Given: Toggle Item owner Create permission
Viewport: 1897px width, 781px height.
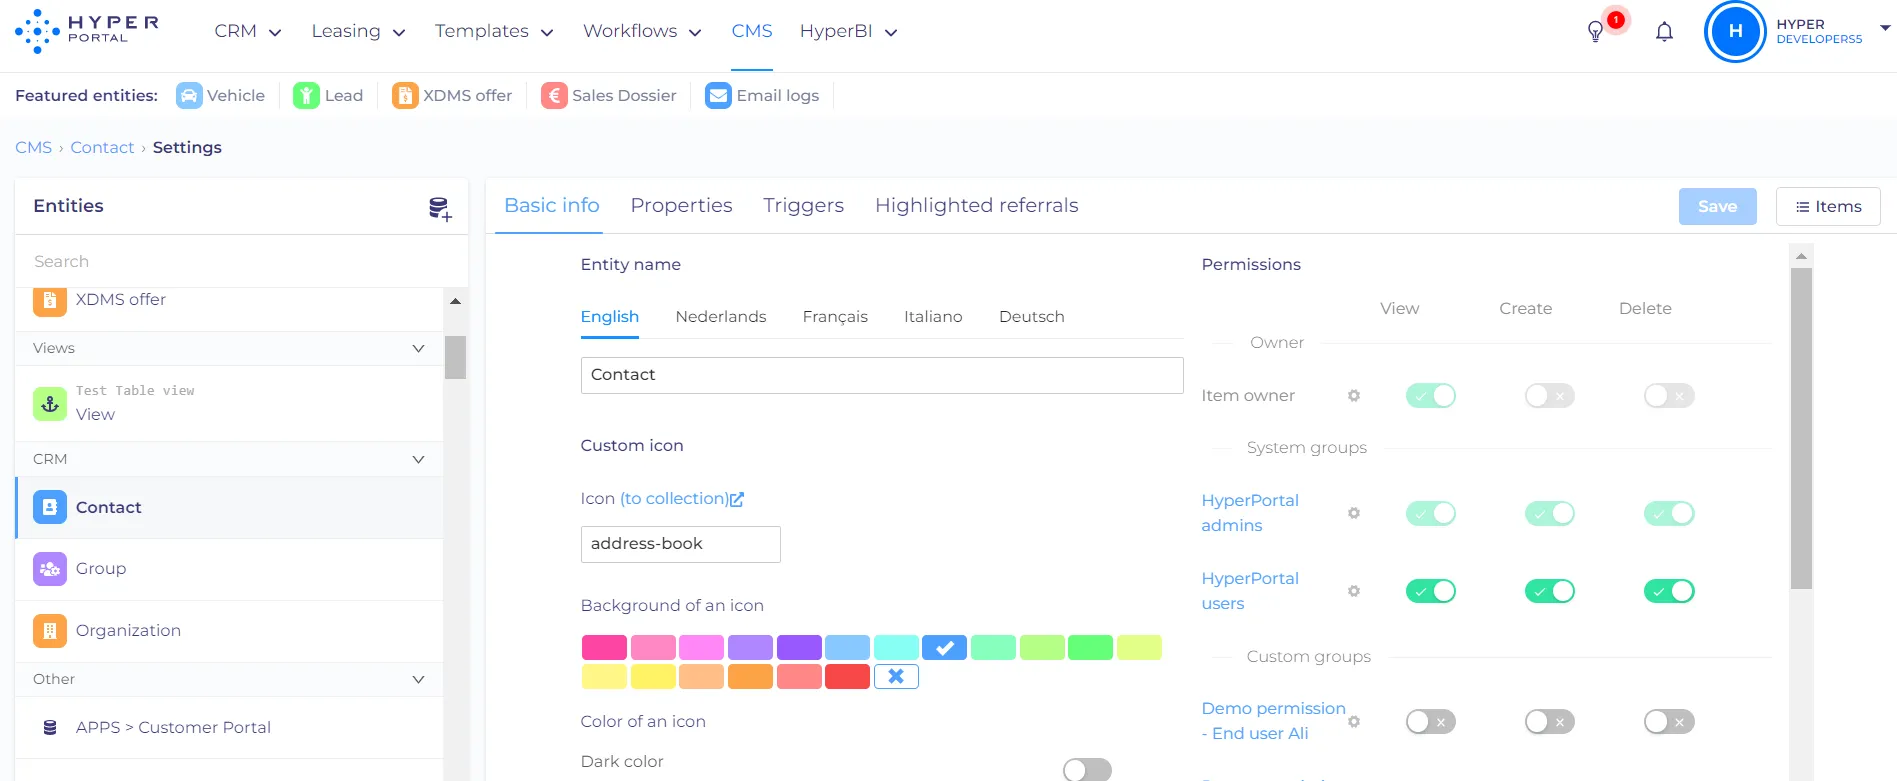Looking at the screenshot, I should tap(1550, 396).
